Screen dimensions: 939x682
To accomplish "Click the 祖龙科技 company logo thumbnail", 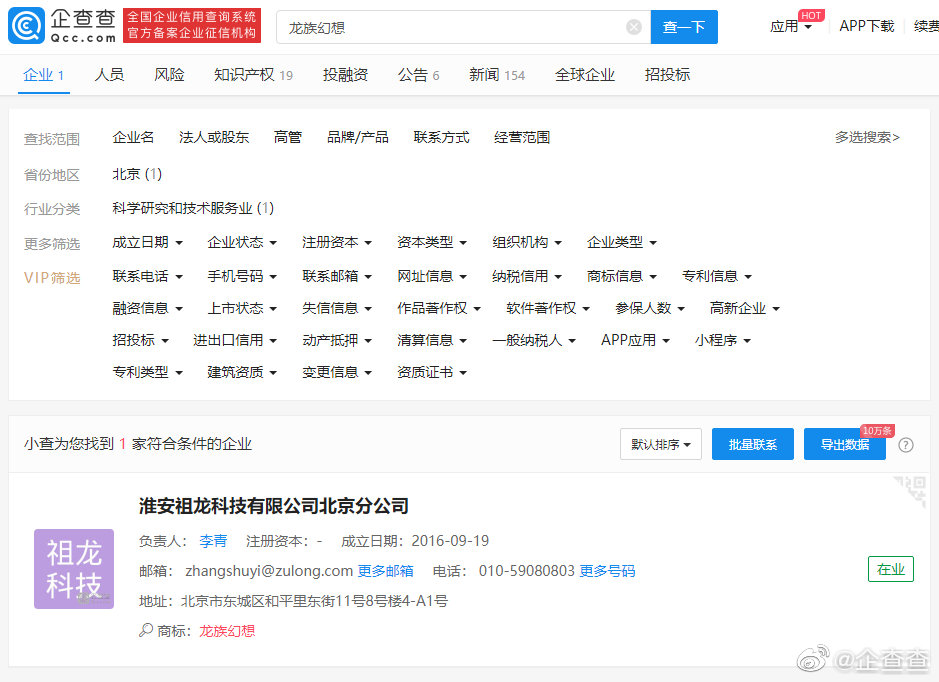I will 74,569.
